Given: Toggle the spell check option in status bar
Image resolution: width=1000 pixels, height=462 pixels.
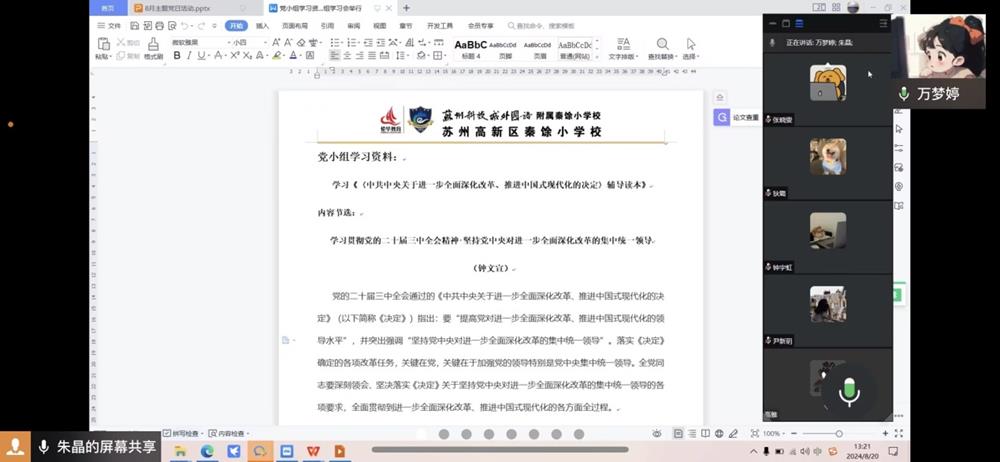Looking at the screenshot, I should click(183, 433).
